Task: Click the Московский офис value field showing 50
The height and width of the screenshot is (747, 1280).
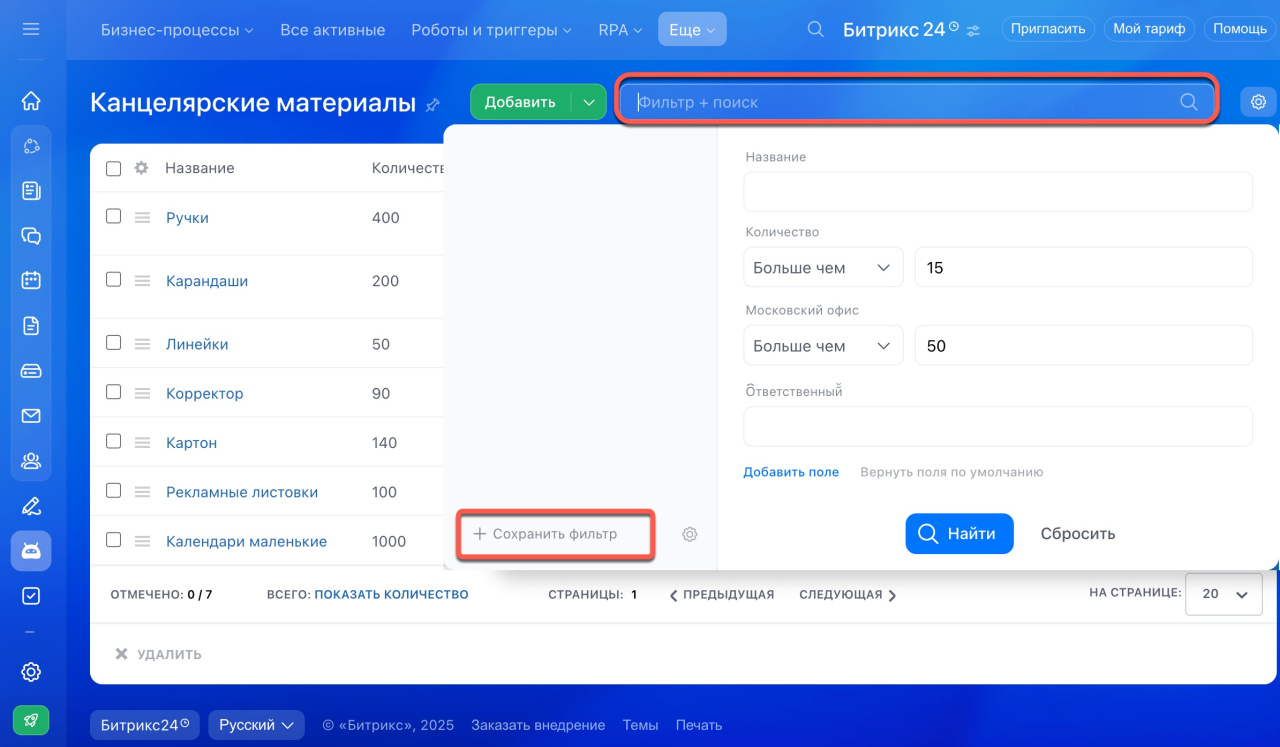Action: pyautogui.click(x=1084, y=346)
